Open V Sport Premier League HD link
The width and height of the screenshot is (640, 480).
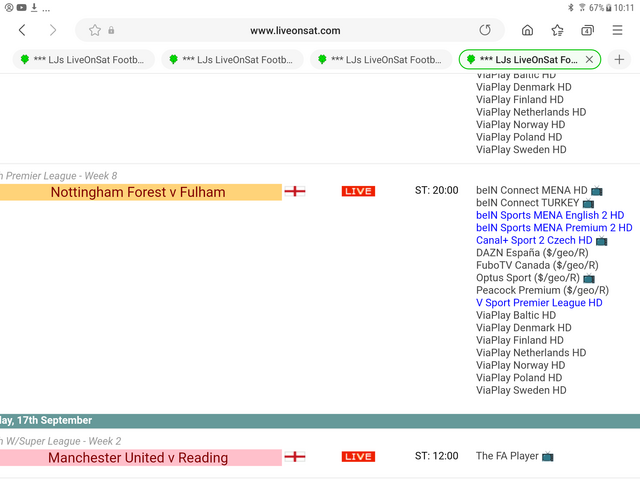point(539,303)
